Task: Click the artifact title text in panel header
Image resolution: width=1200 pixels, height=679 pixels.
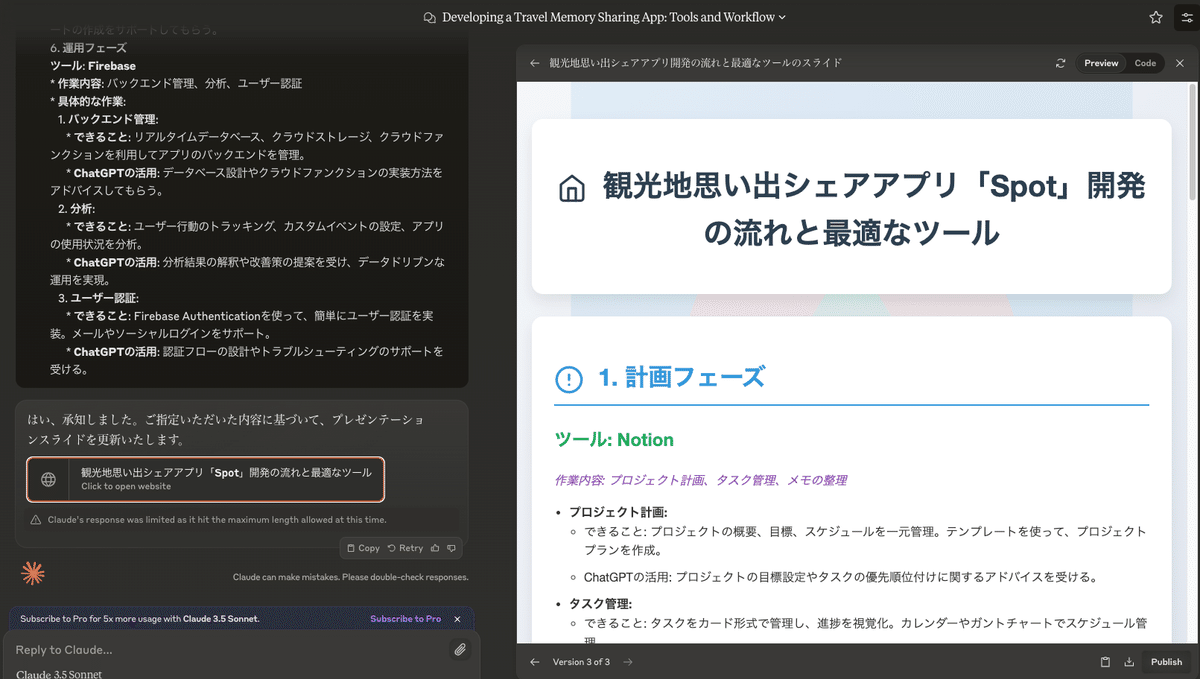Action: tap(696, 63)
